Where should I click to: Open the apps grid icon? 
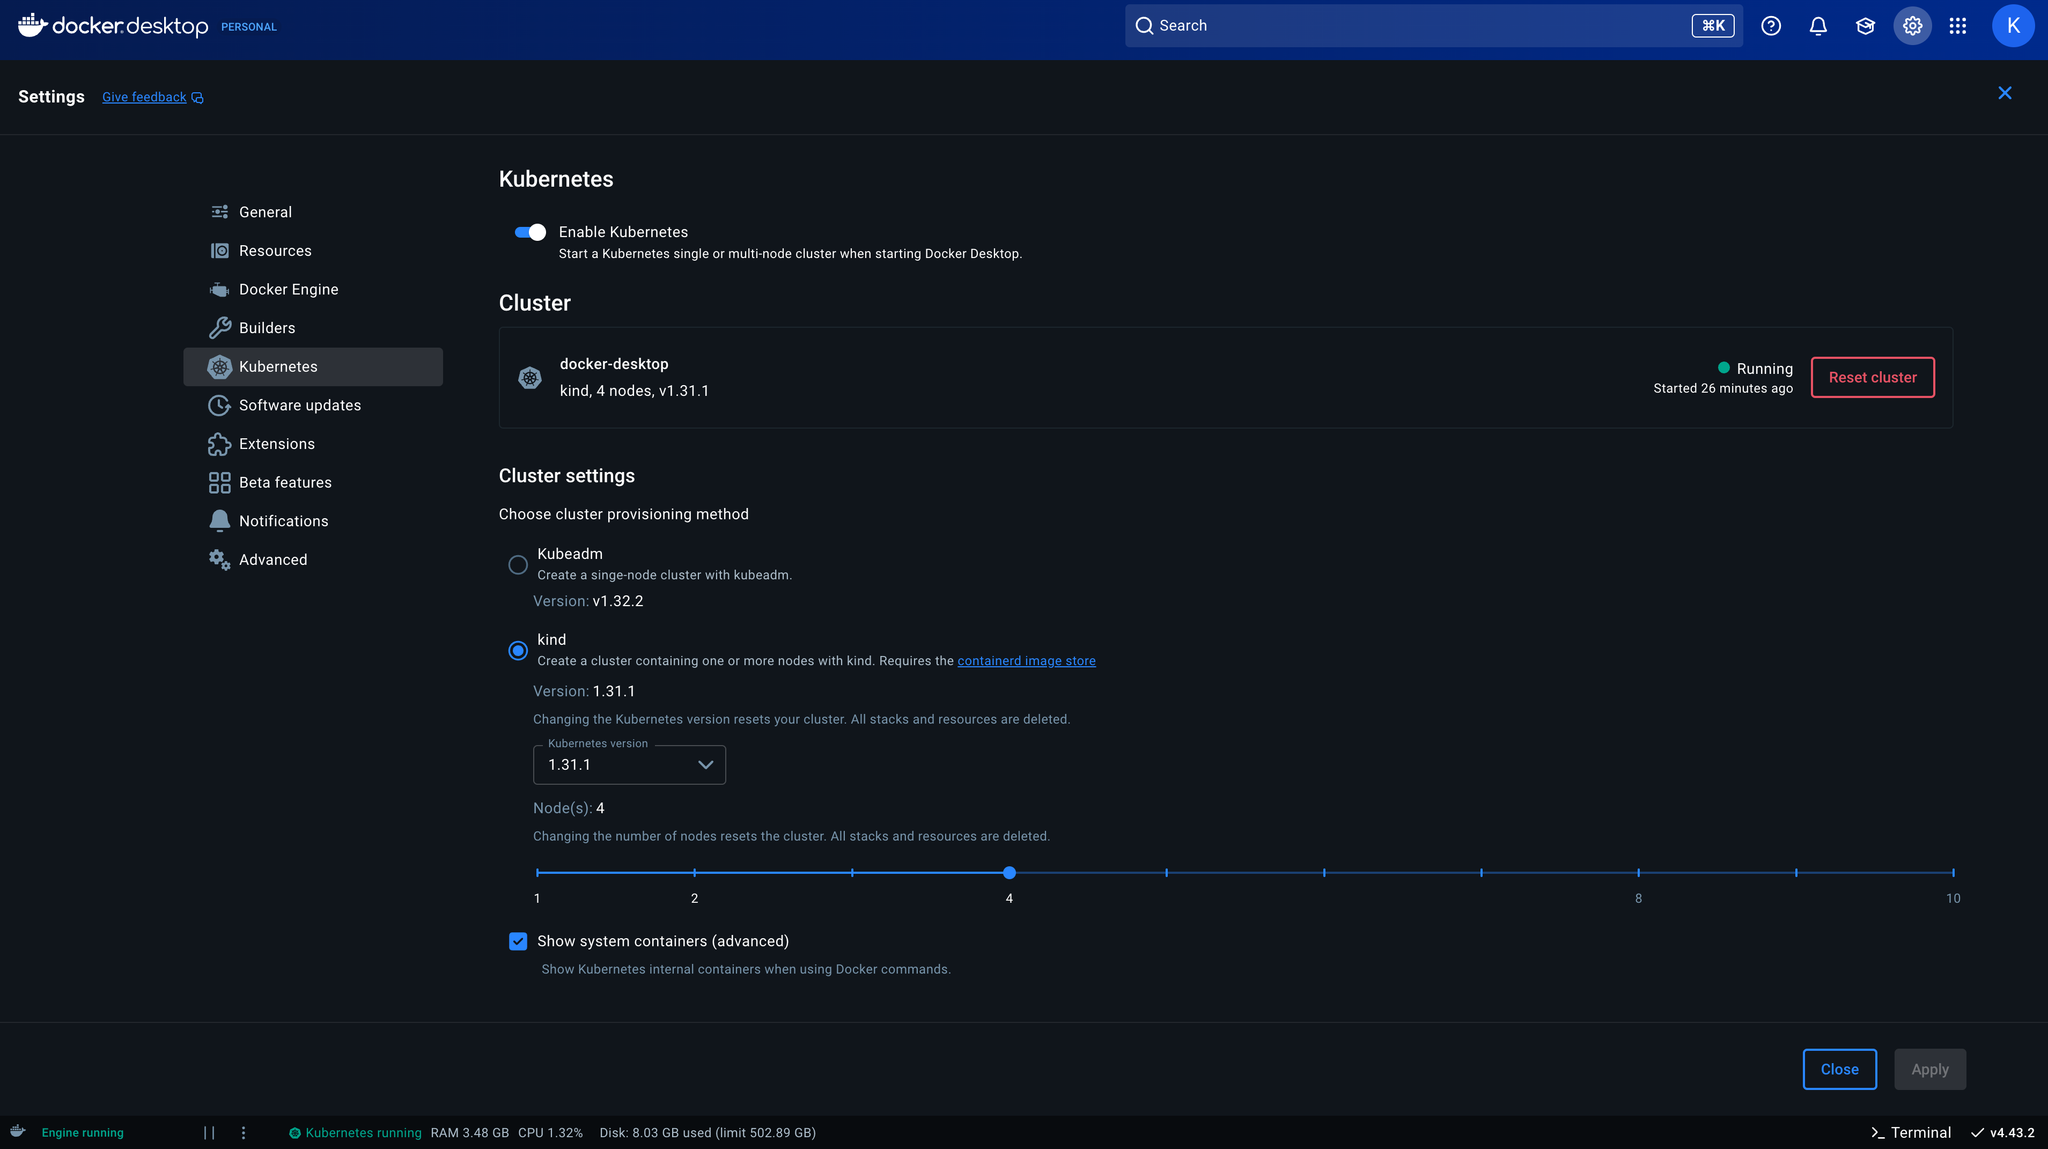tap(1958, 26)
